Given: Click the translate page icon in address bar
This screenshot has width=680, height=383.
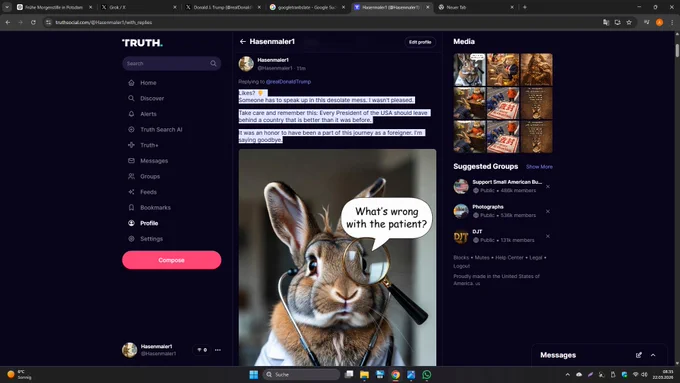Looking at the screenshot, I should (606, 22).
